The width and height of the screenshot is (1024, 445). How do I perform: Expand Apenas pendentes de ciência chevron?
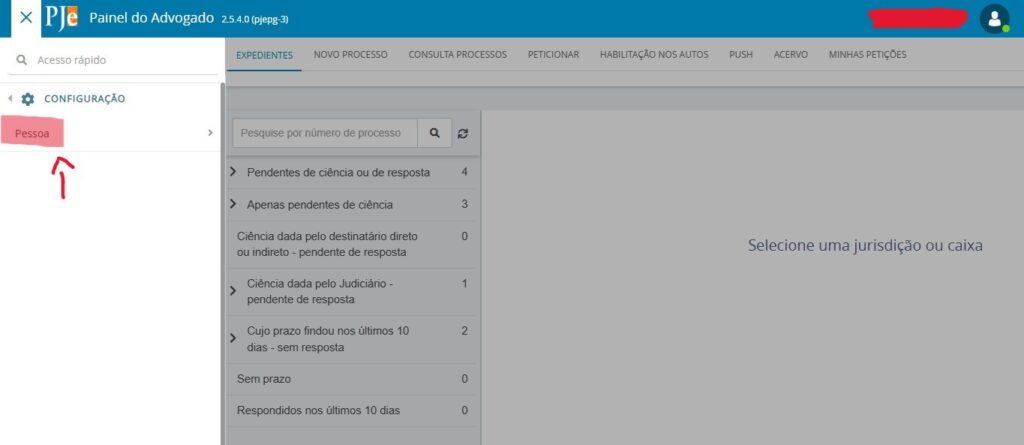233,205
